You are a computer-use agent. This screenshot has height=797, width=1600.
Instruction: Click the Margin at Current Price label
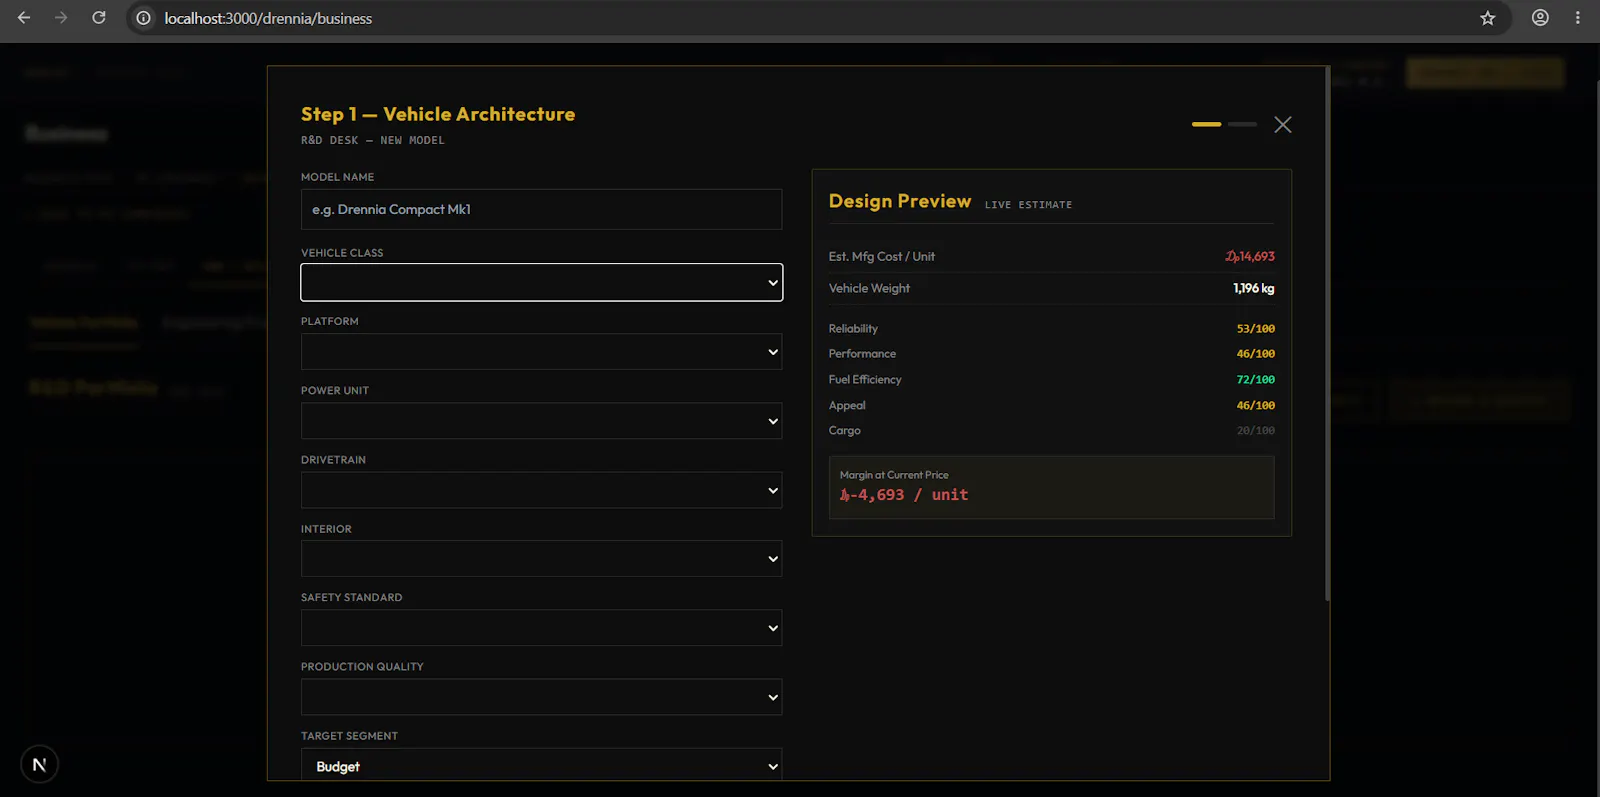pos(894,475)
